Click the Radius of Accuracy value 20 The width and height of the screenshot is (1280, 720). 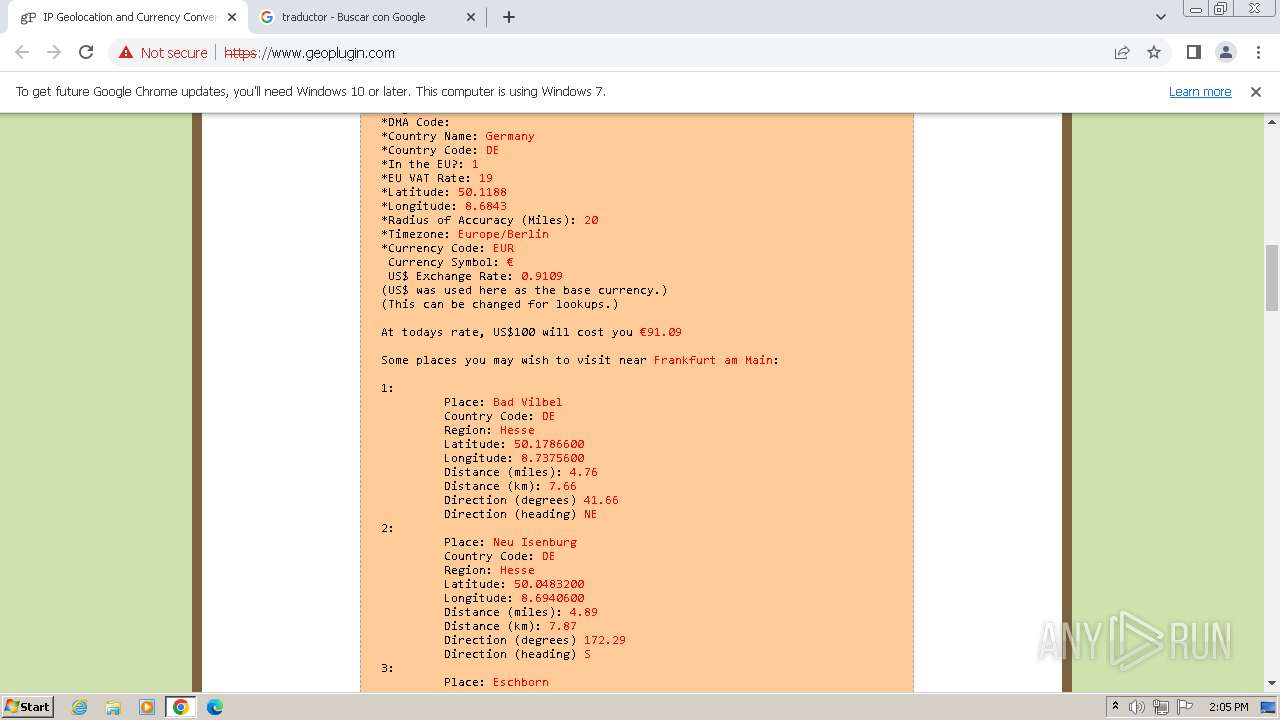coord(591,220)
